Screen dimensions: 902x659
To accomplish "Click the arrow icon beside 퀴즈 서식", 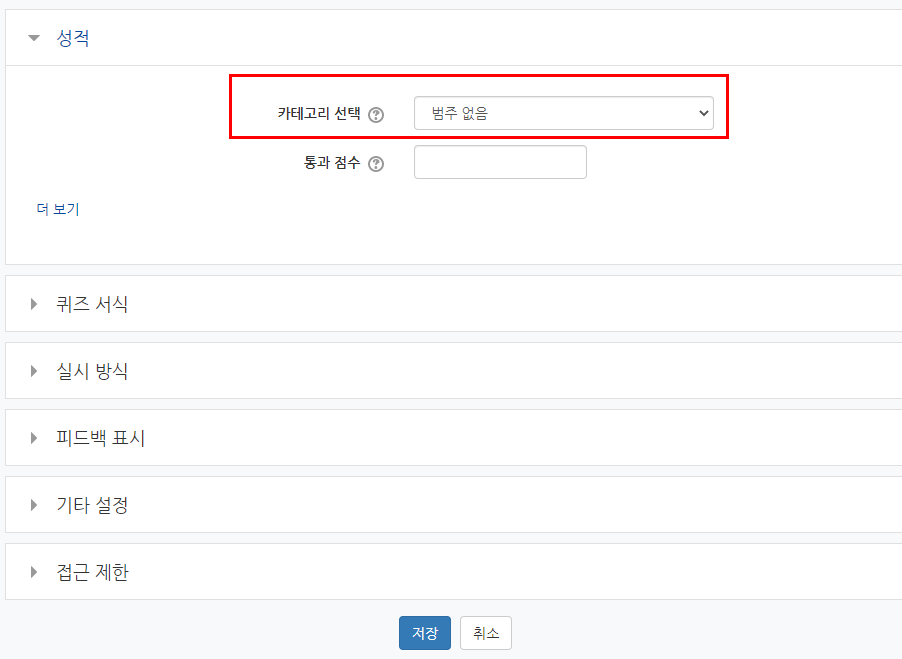I will (34, 304).
